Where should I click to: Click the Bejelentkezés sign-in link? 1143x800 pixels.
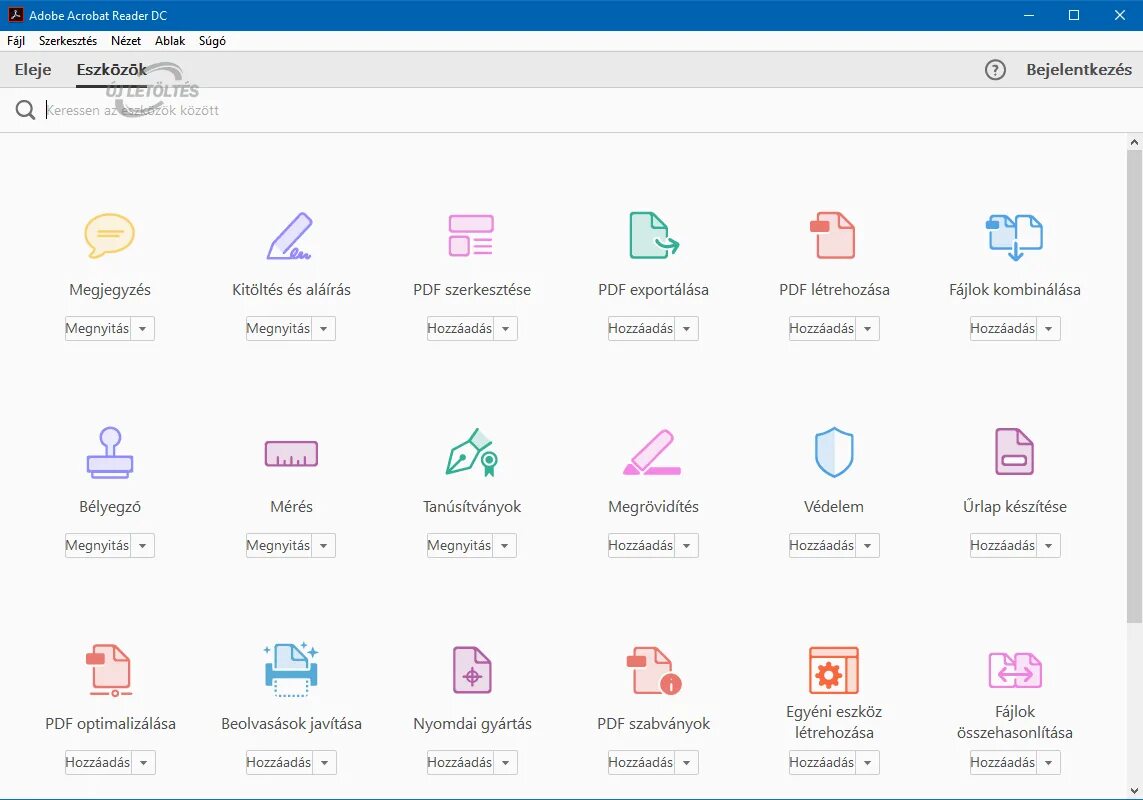pos(1079,70)
